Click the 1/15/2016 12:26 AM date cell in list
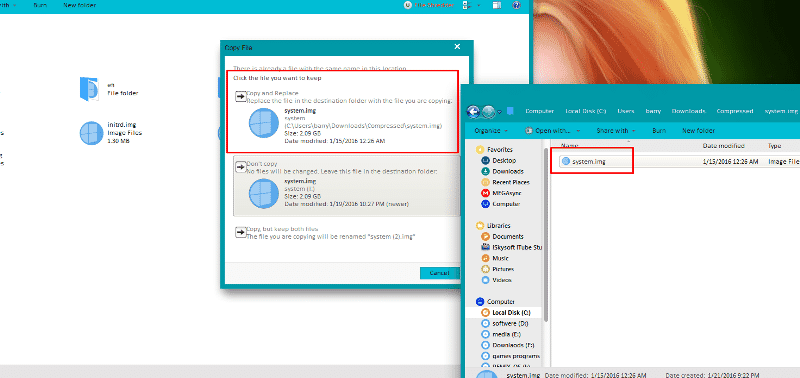Image resolution: width=800 pixels, height=378 pixels. pos(730,161)
